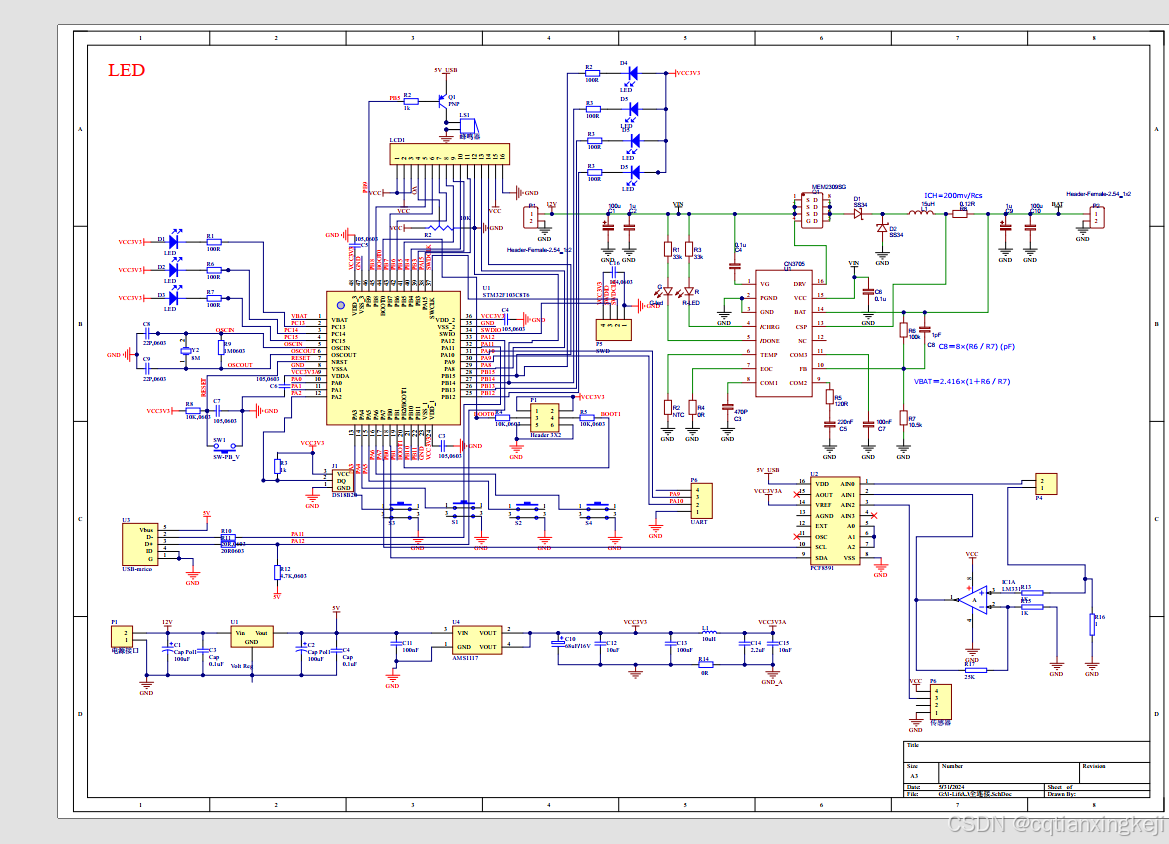Click the File name field in title block

click(974, 794)
